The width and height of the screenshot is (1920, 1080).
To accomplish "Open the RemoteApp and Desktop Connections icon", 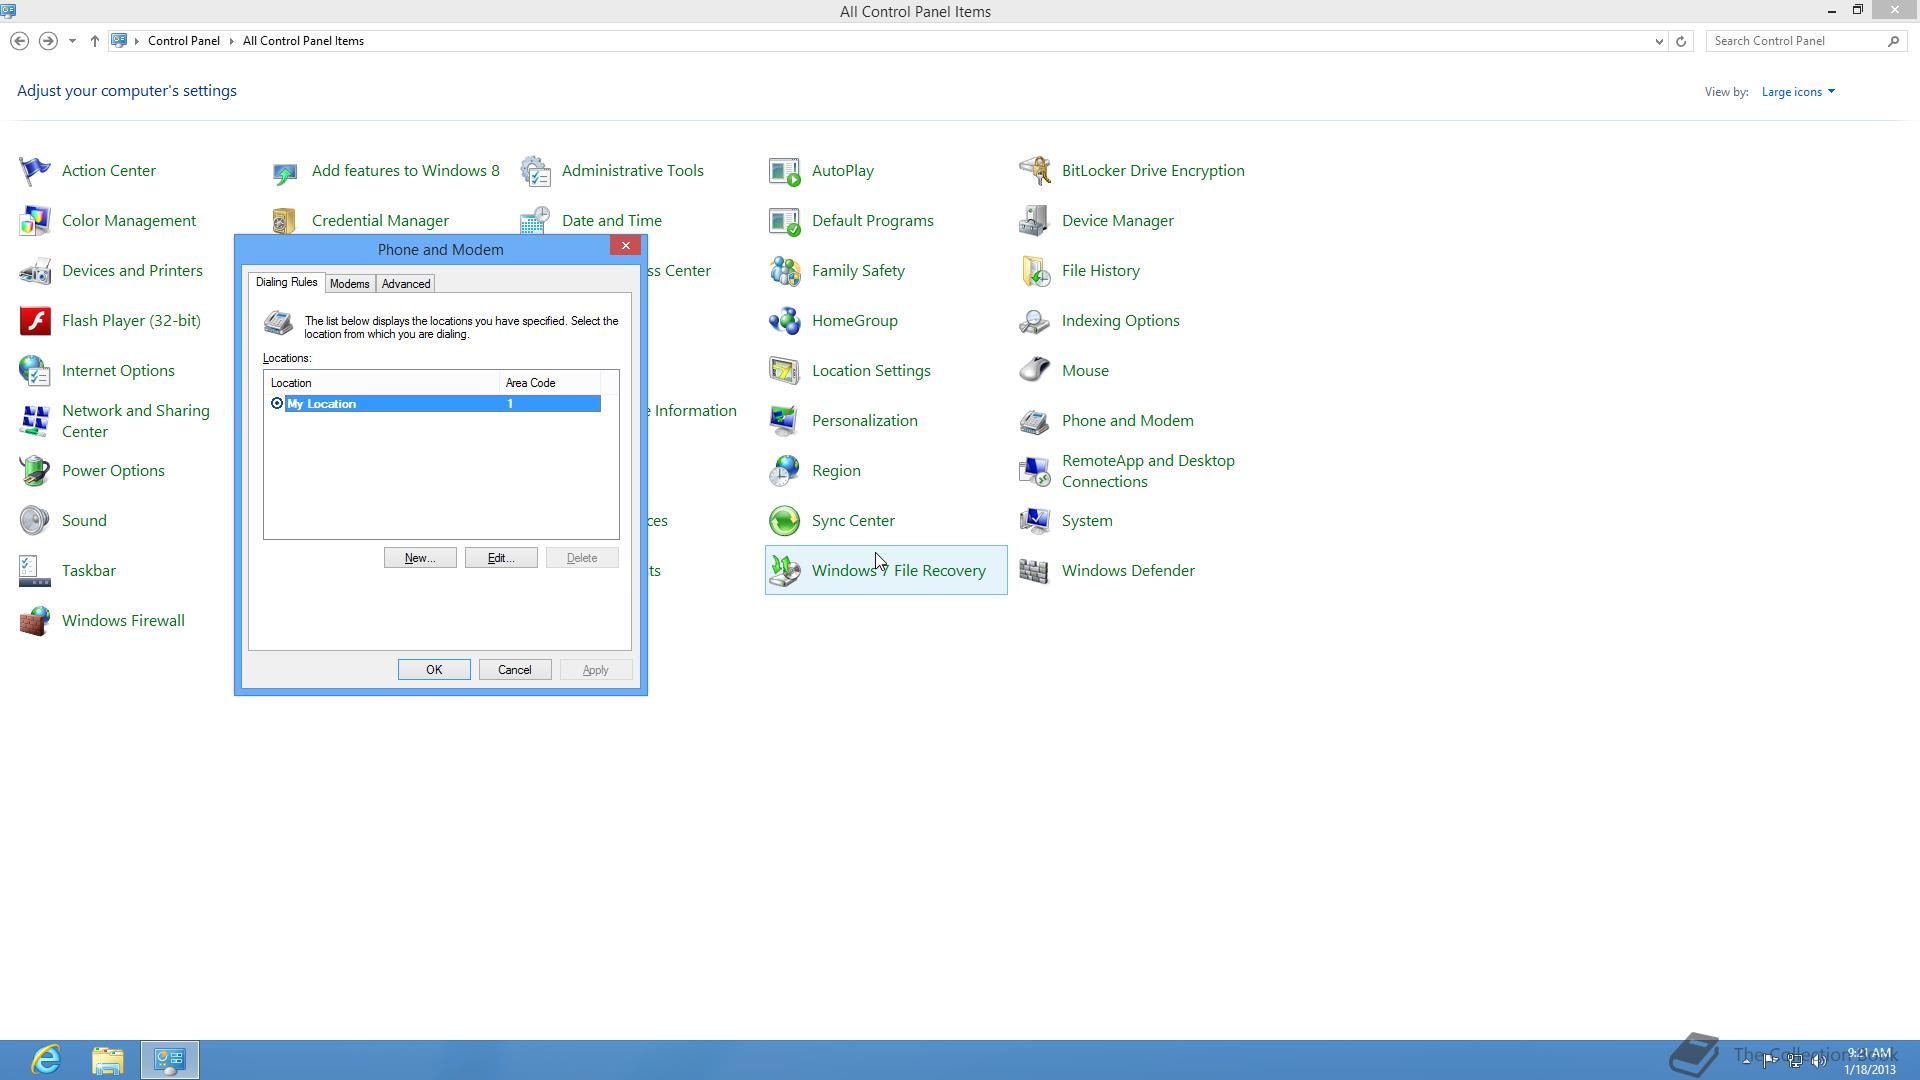I will point(1035,471).
